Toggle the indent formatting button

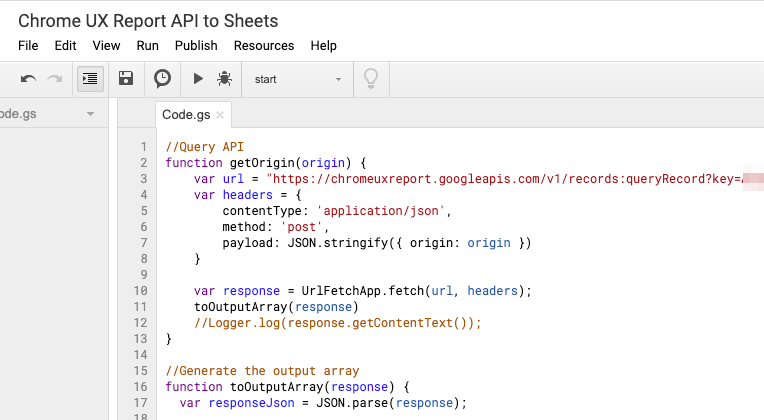[90, 78]
